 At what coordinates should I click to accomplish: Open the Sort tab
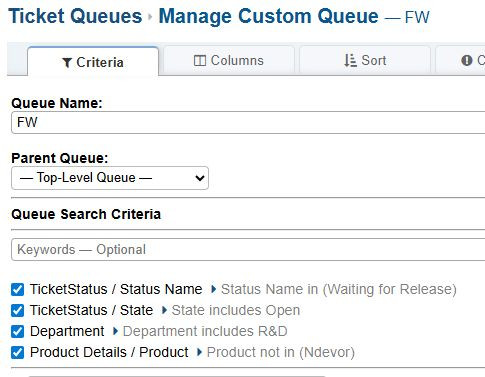[365, 60]
